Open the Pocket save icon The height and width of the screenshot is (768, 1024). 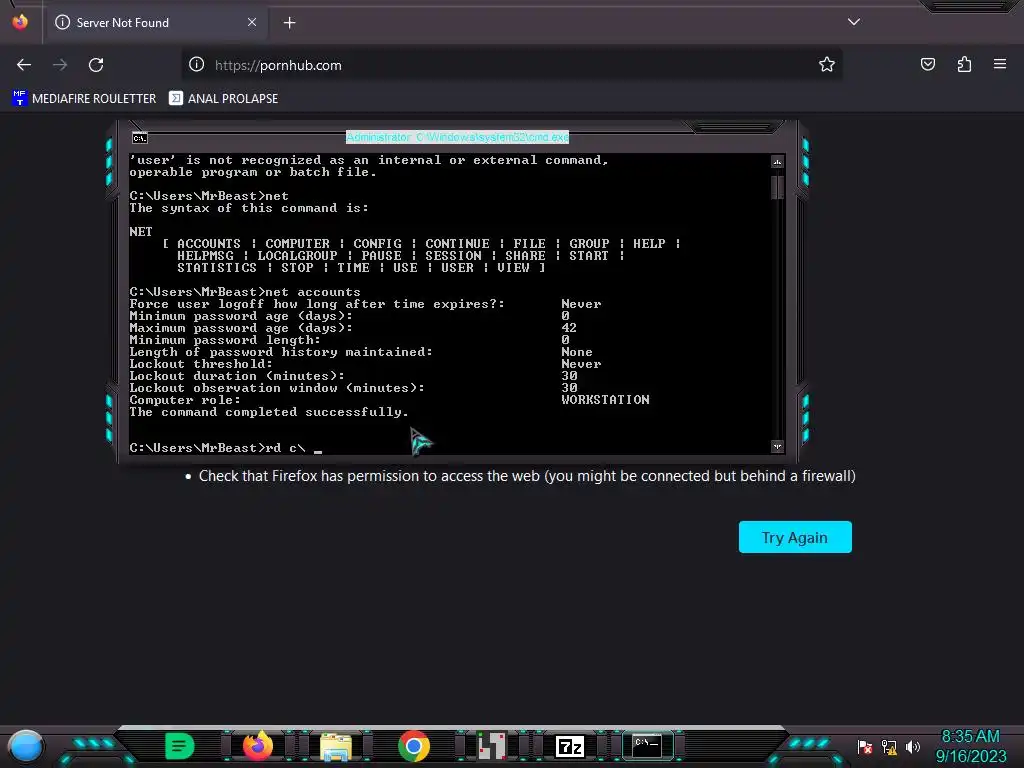point(928,64)
